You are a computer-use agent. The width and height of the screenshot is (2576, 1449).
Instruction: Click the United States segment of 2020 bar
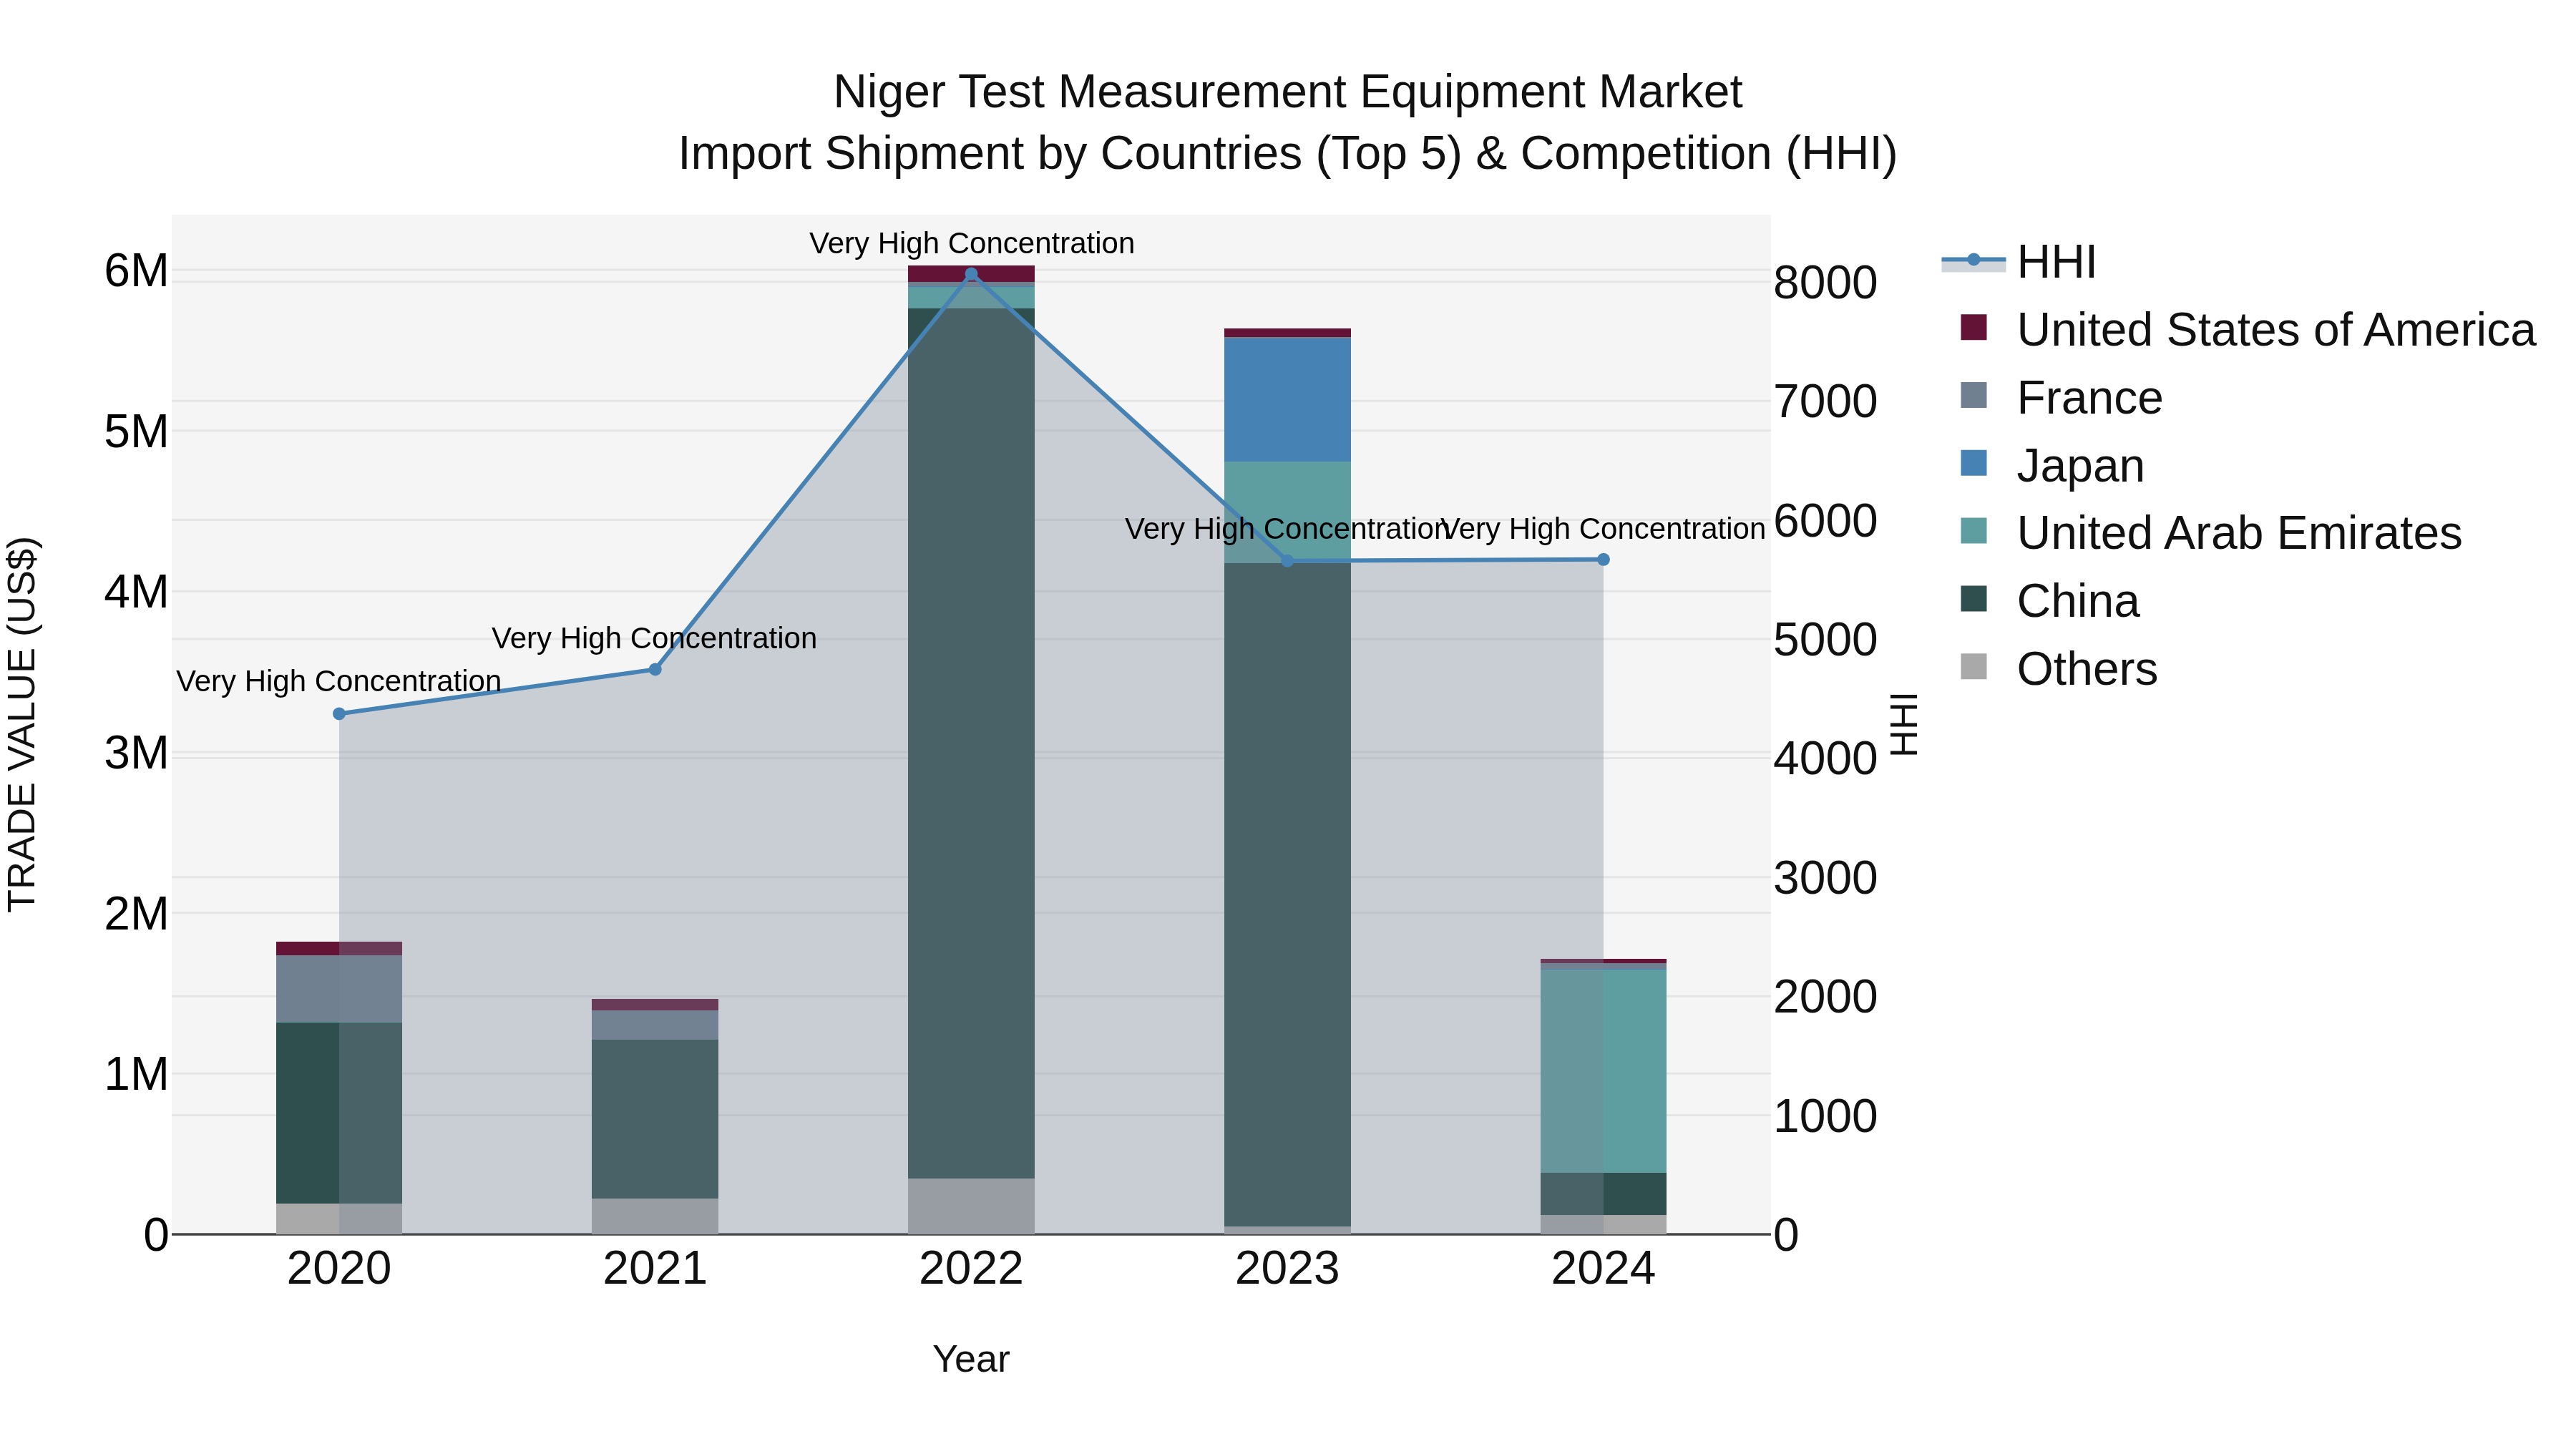click(339, 948)
